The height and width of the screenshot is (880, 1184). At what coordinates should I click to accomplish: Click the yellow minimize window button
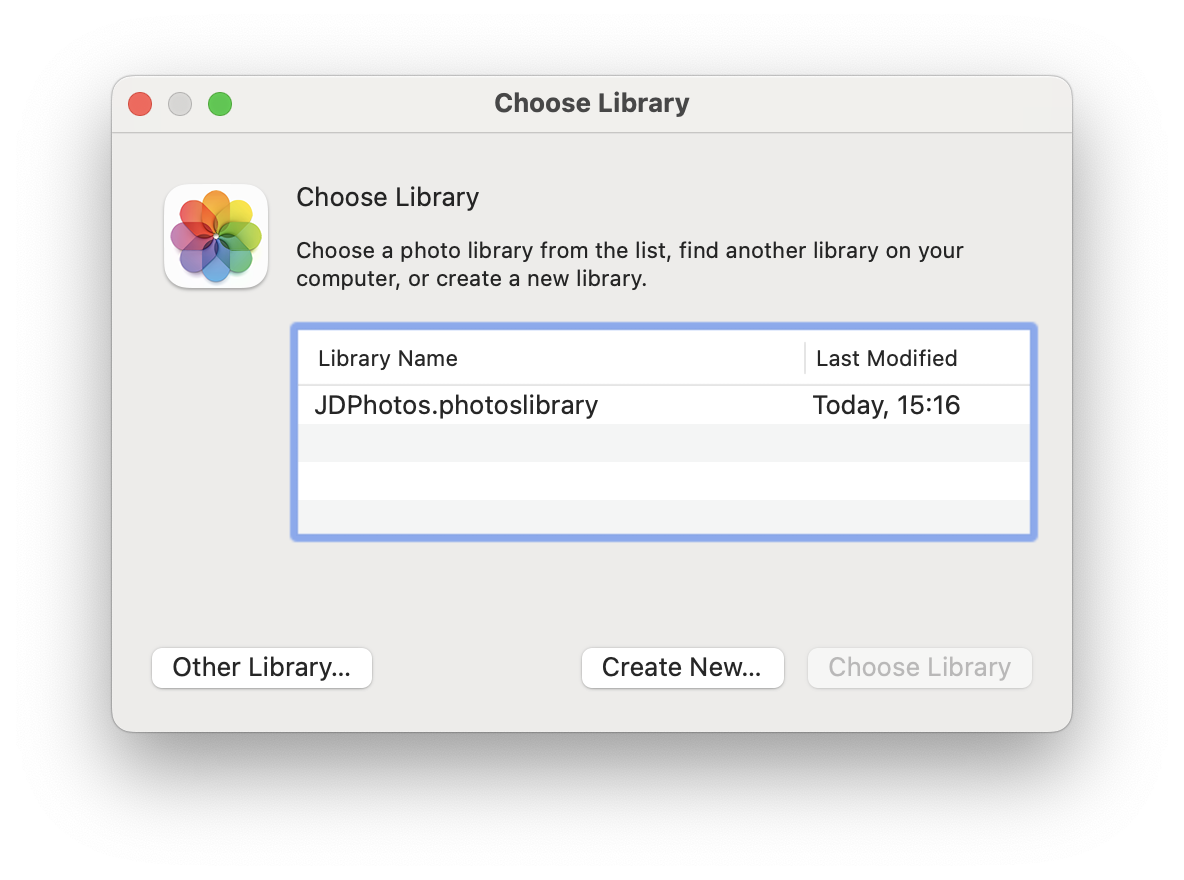coord(180,103)
